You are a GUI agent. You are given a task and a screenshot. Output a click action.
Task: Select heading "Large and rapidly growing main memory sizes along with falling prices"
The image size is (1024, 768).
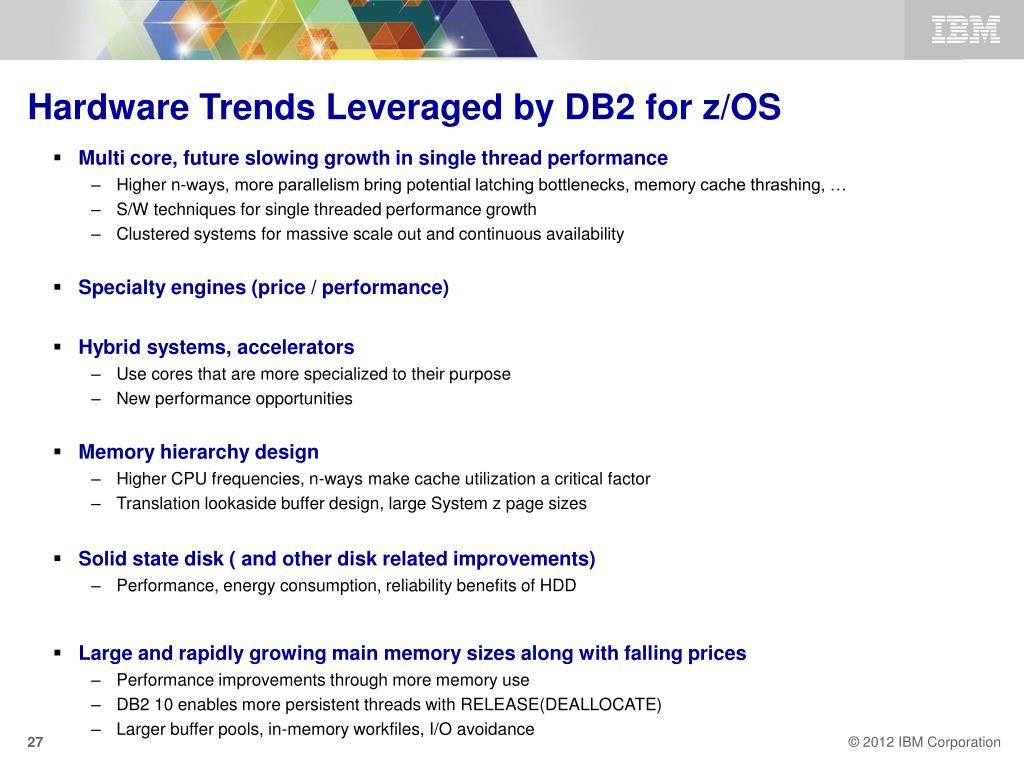412,653
